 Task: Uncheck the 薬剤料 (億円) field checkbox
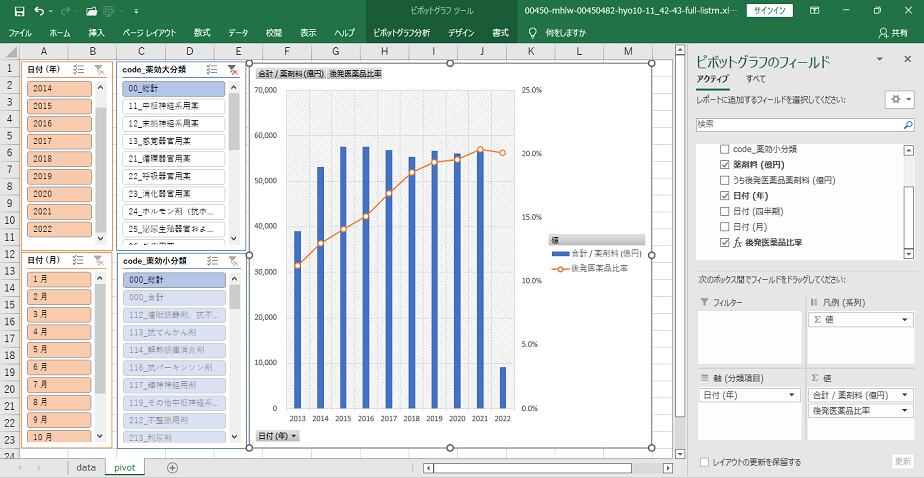[x=725, y=164]
